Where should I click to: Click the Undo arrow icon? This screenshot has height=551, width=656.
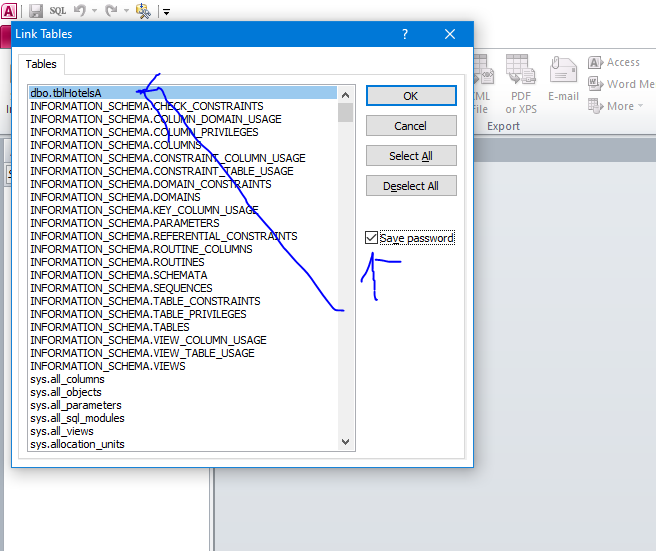[80, 11]
